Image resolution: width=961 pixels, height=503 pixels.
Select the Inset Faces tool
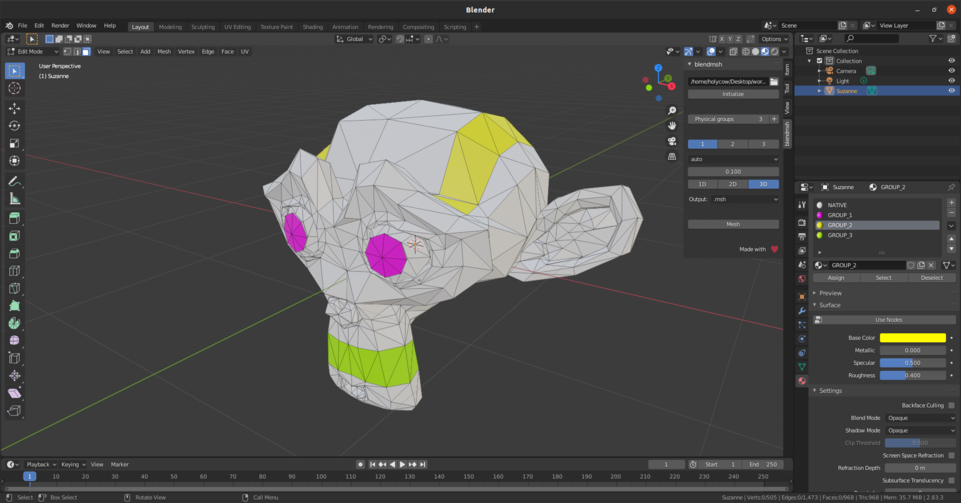[15, 236]
